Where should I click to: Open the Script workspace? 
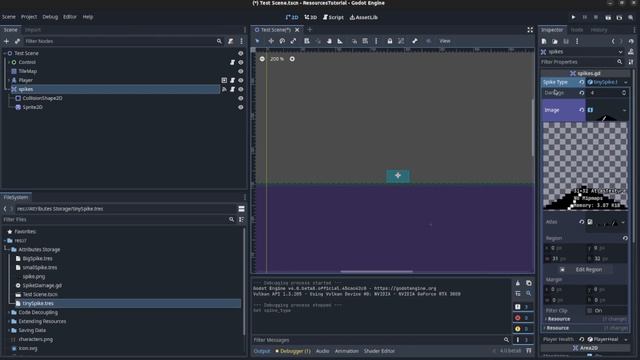coord(333,18)
